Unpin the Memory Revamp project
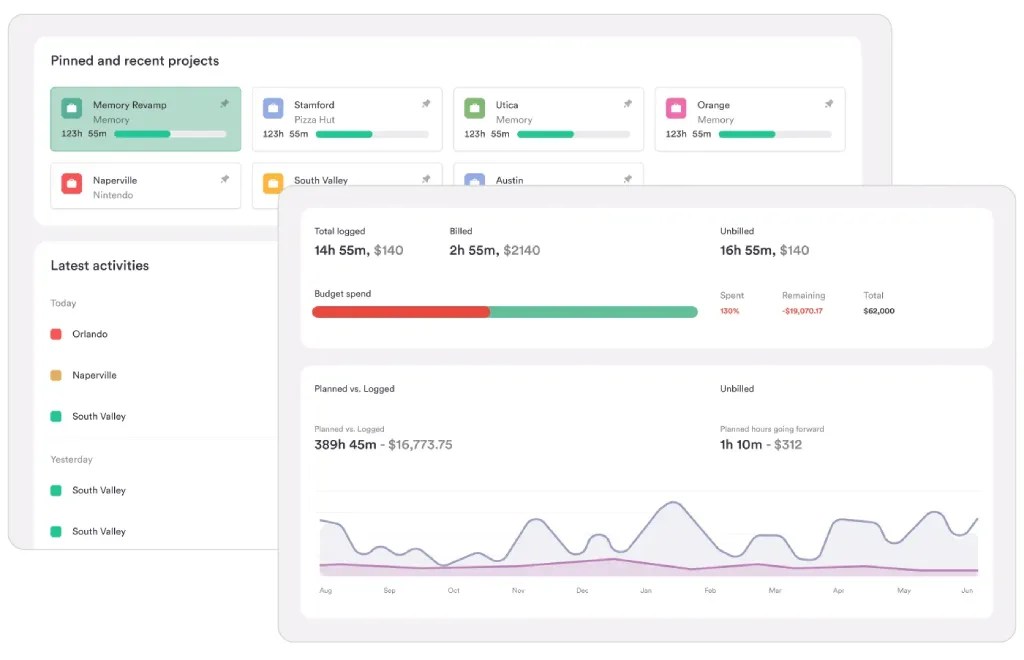Image resolution: width=1024 pixels, height=660 pixels. pyautogui.click(x=225, y=103)
